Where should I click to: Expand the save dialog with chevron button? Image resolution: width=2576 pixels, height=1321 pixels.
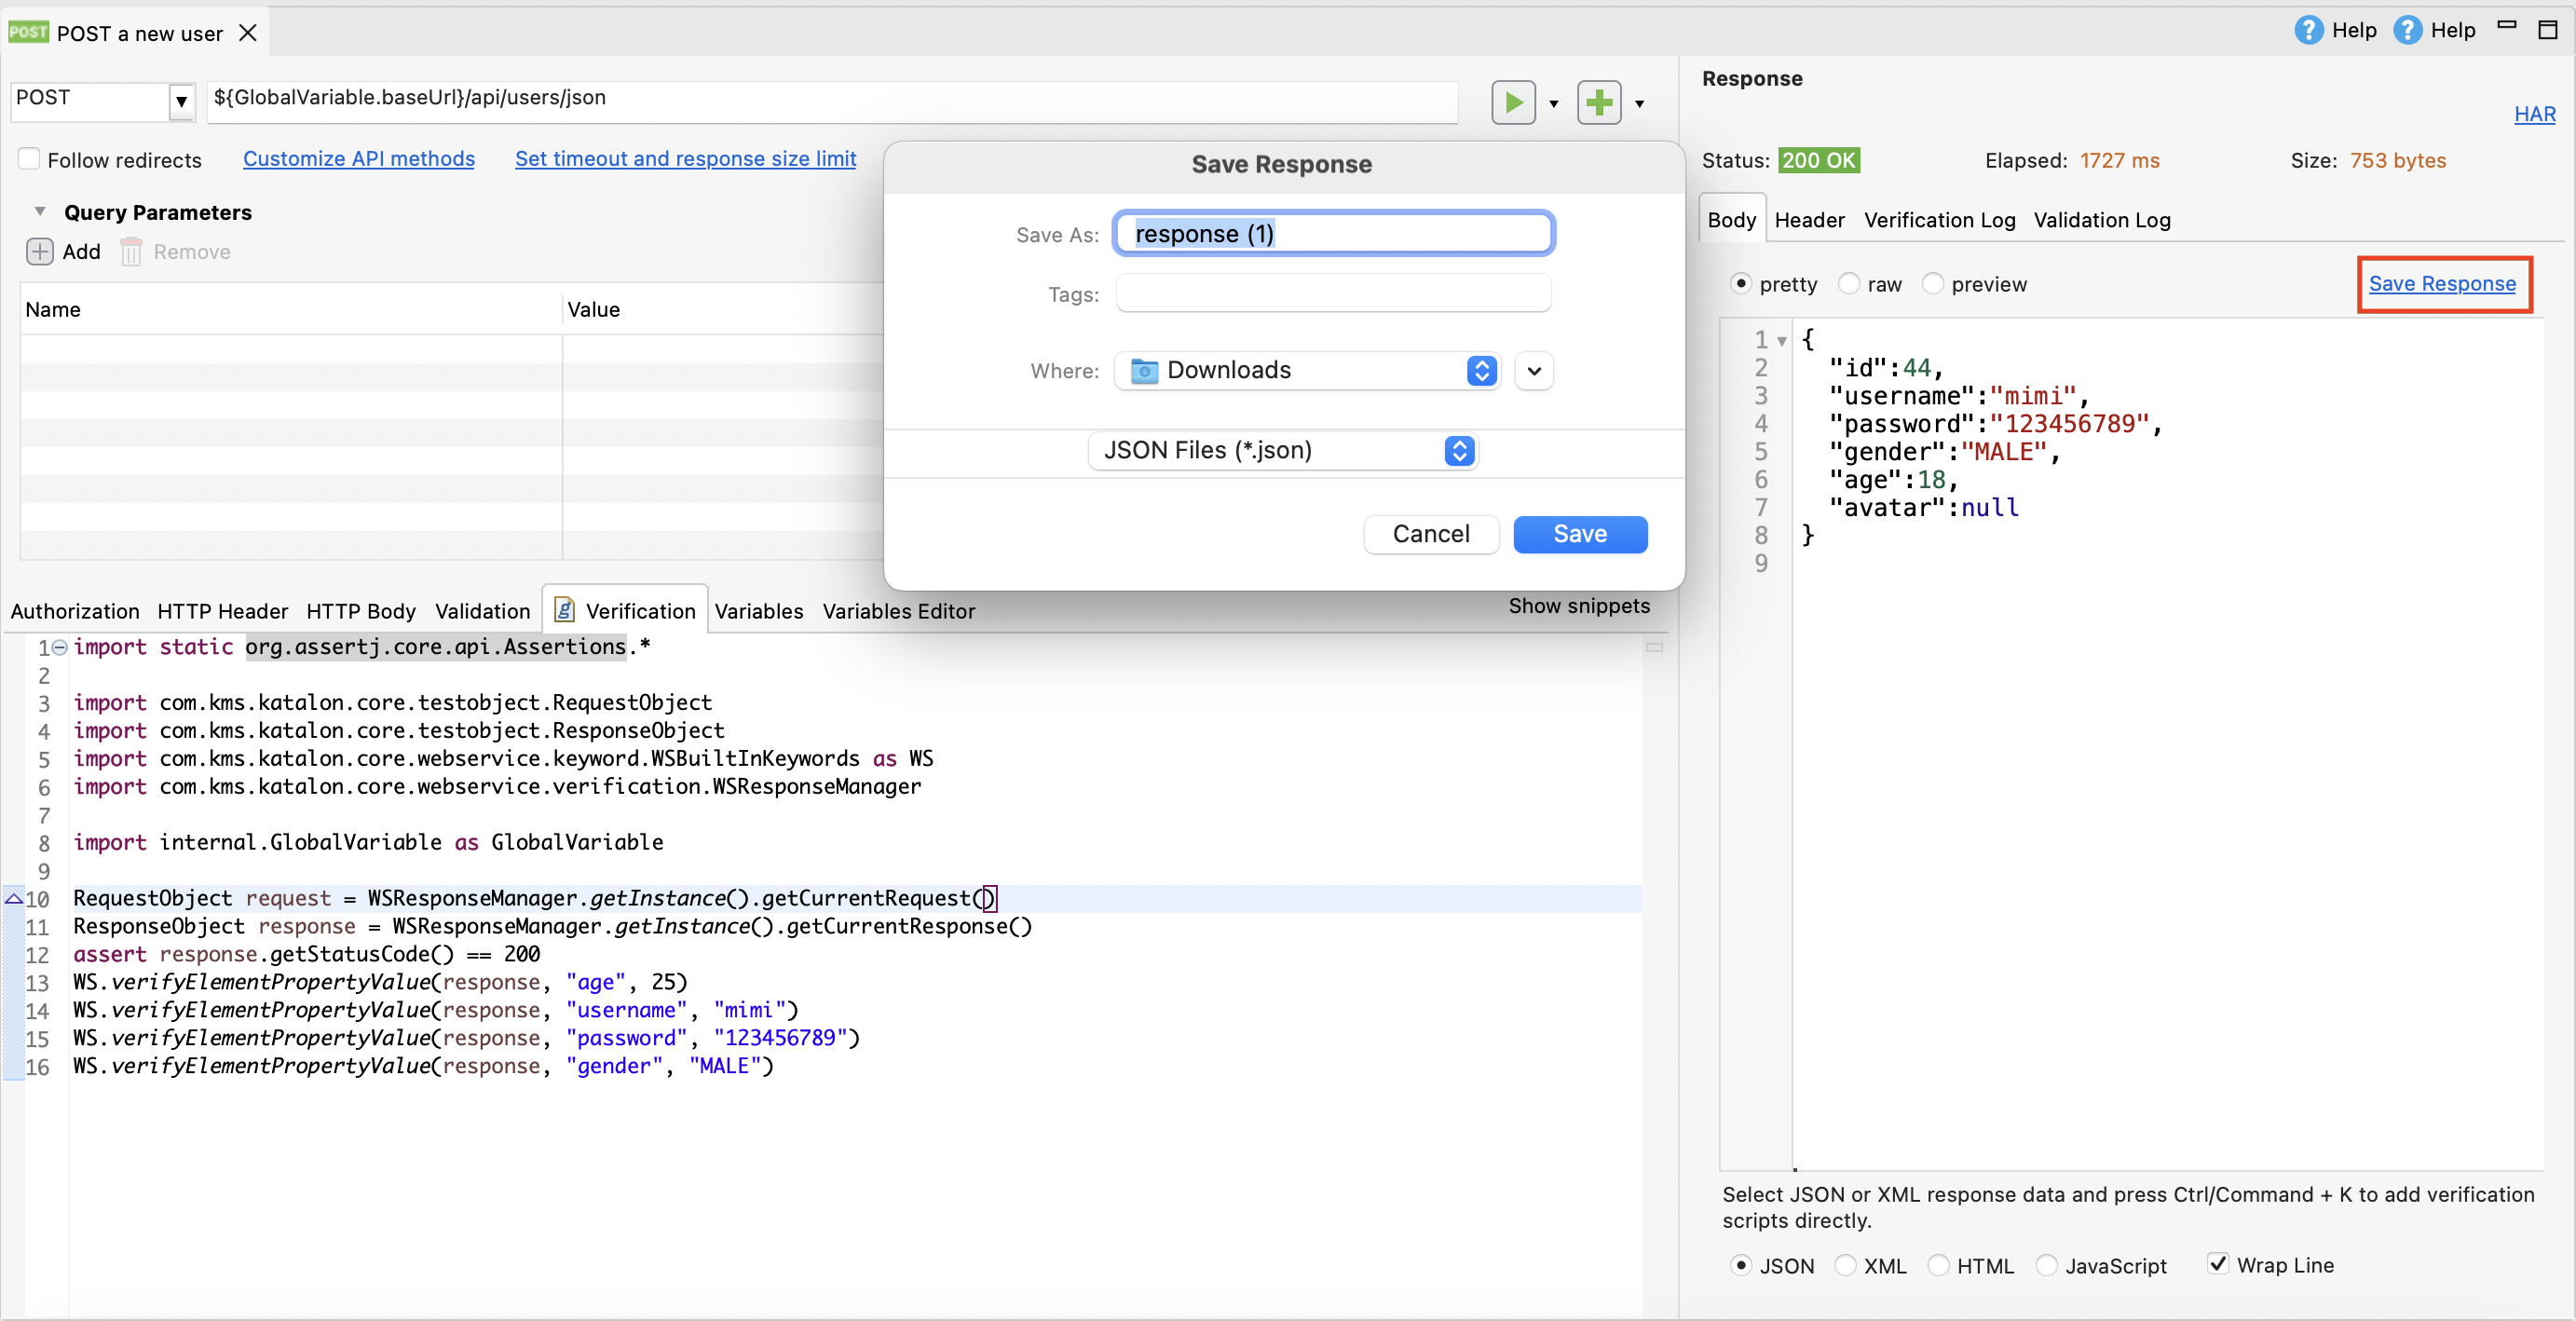(x=1534, y=371)
